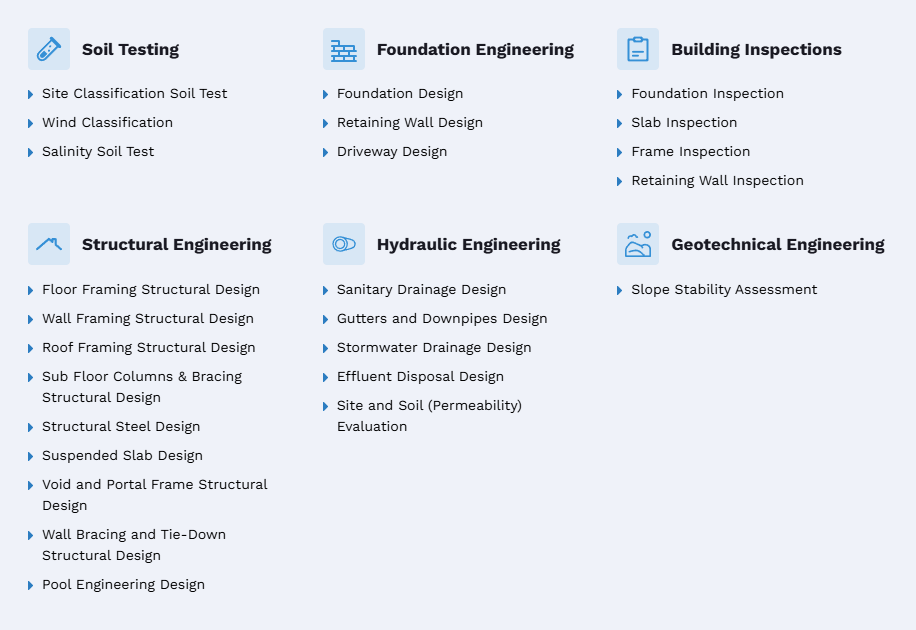Open the Site Classification Soil Test link

(134, 94)
